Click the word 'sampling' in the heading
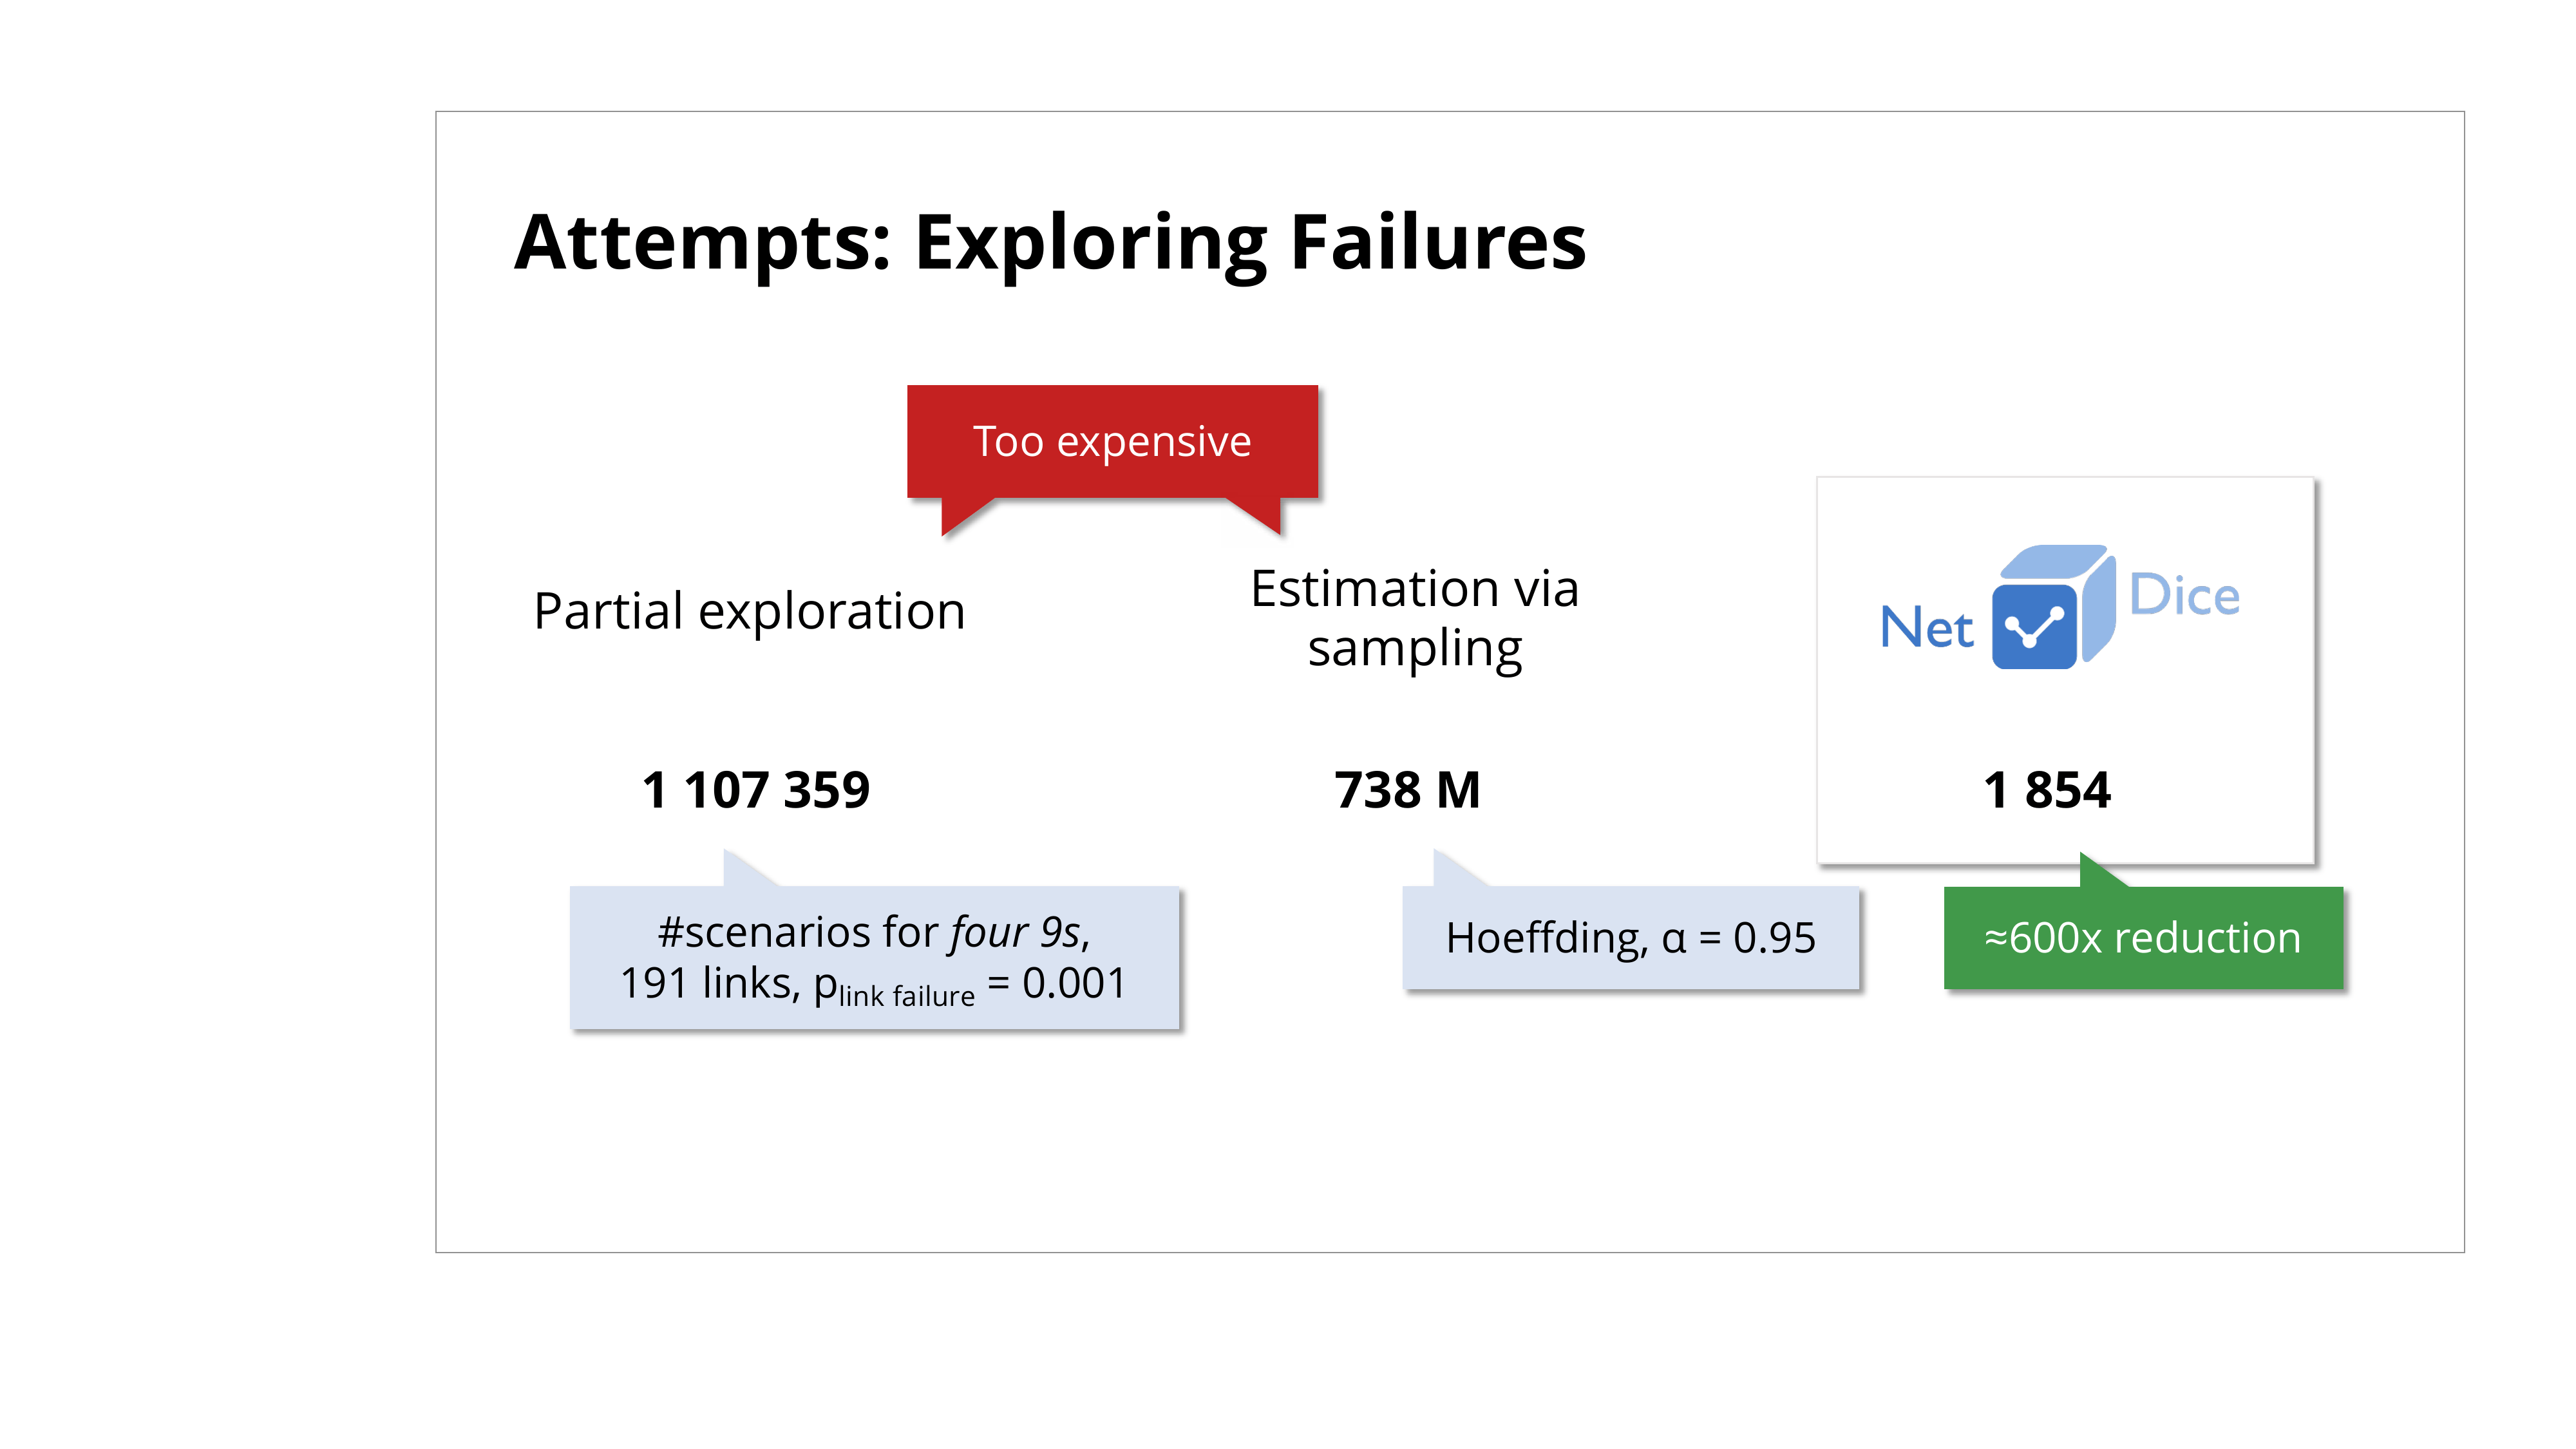Screen dimensions: 2576x1449 point(1414,648)
